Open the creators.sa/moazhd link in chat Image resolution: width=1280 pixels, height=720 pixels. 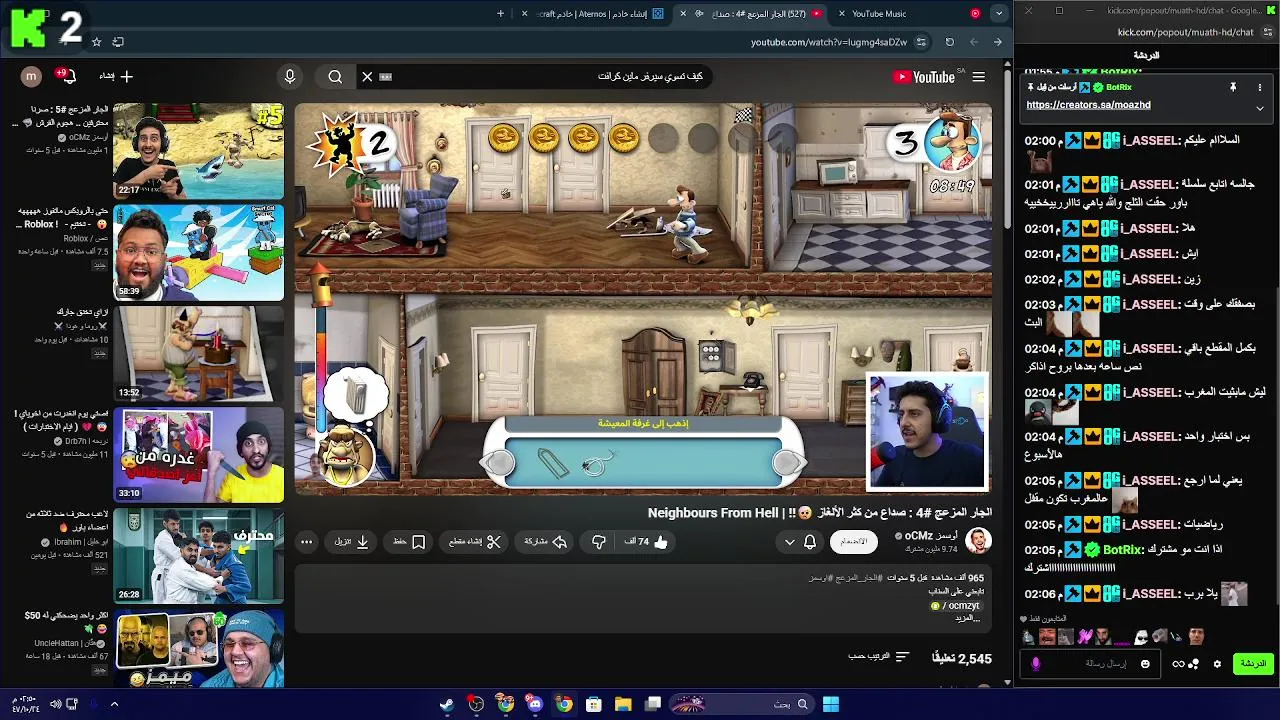(x=1088, y=105)
